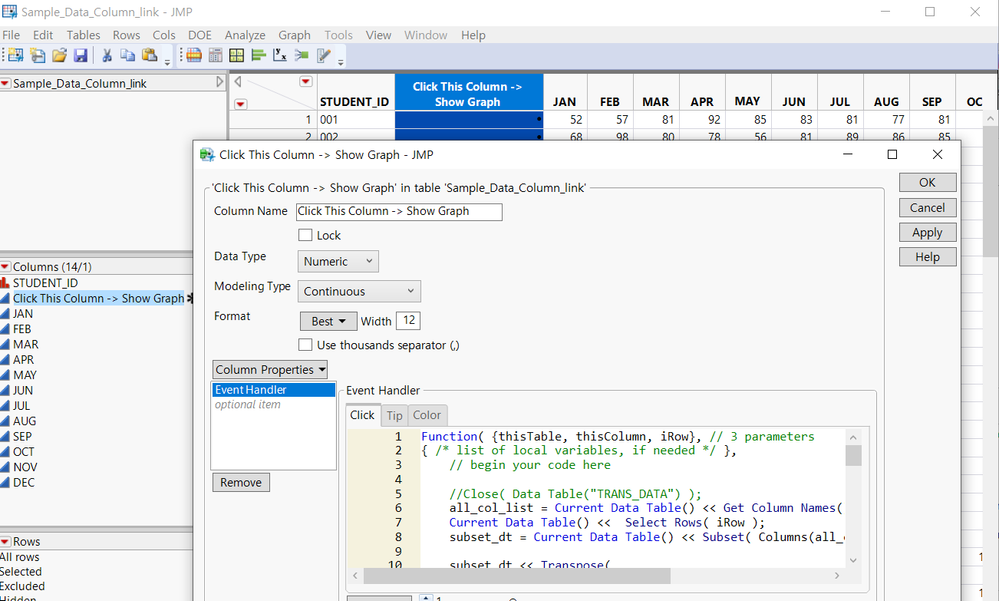Open the Analyze menu
Screen dimensions: 999x601
coord(245,35)
